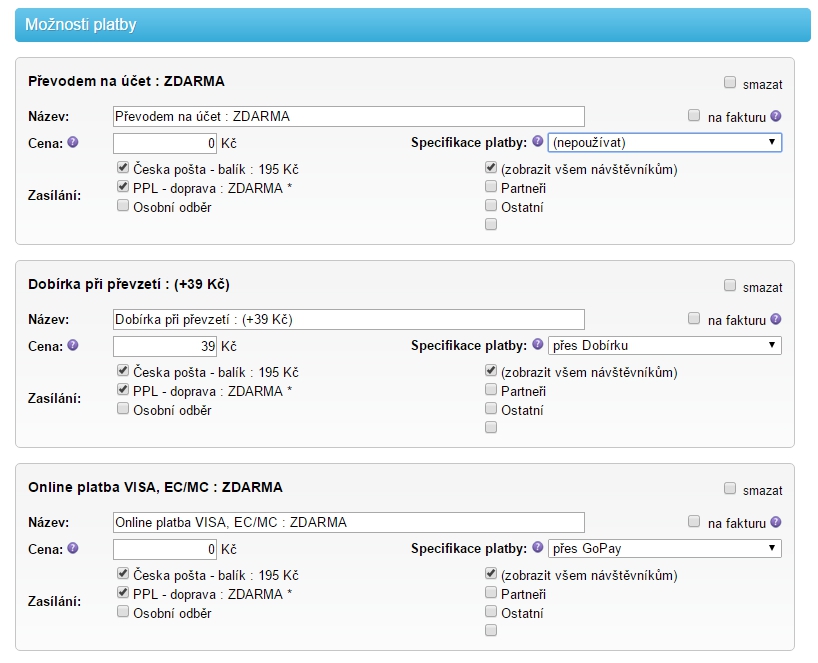Open the (nepoužívat) payment specification dropdown
Viewport: 818px width, 663px height.
[x=665, y=143]
